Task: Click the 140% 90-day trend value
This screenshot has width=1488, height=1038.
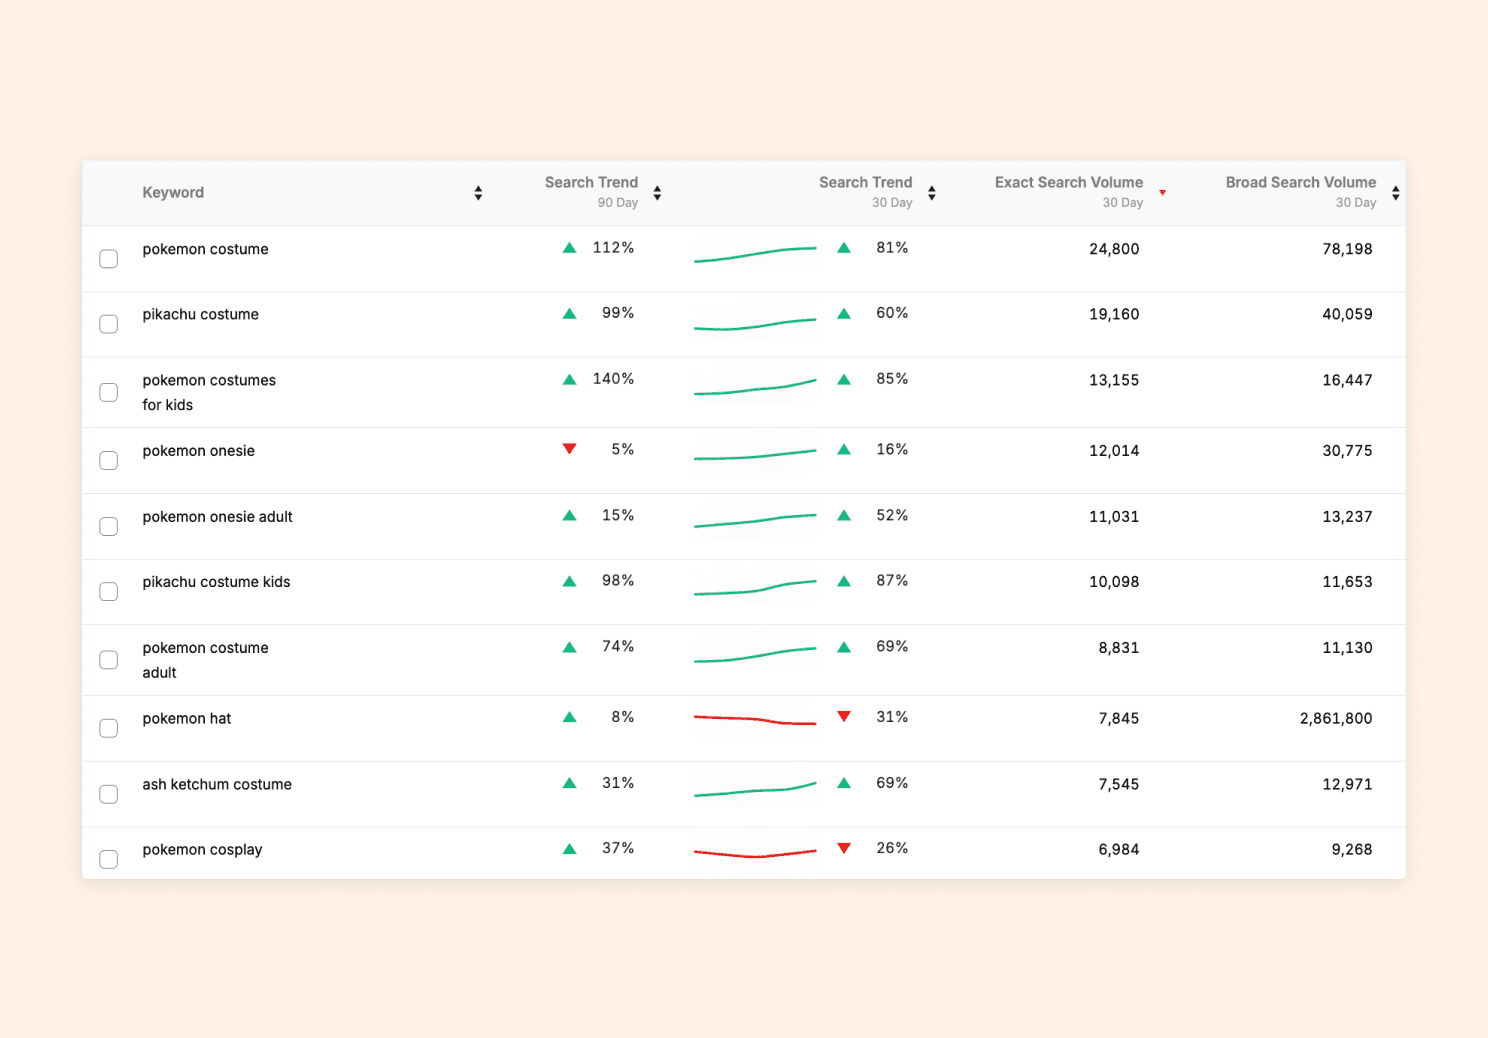Action: pyautogui.click(x=613, y=379)
